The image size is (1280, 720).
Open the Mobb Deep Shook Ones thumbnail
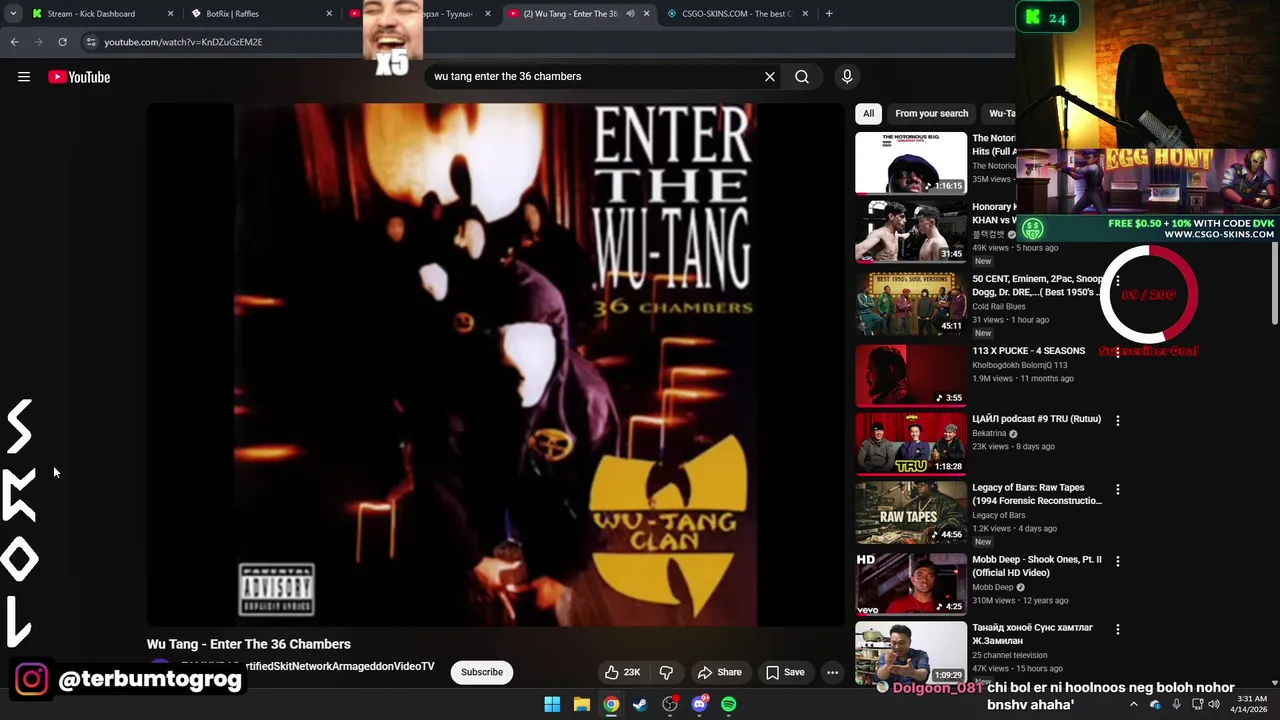click(911, 583)
